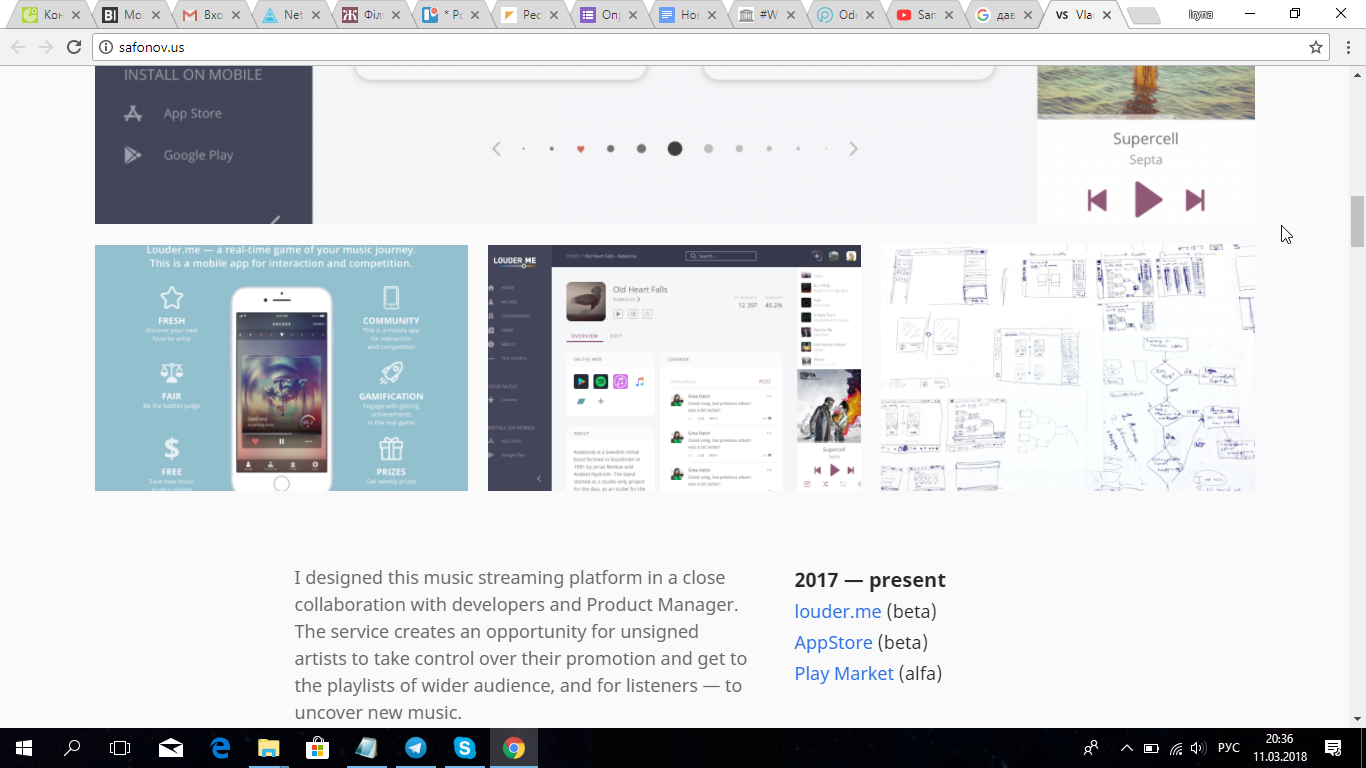
Task: Click the Iryna profile button
Action: tap(1200, 14)
